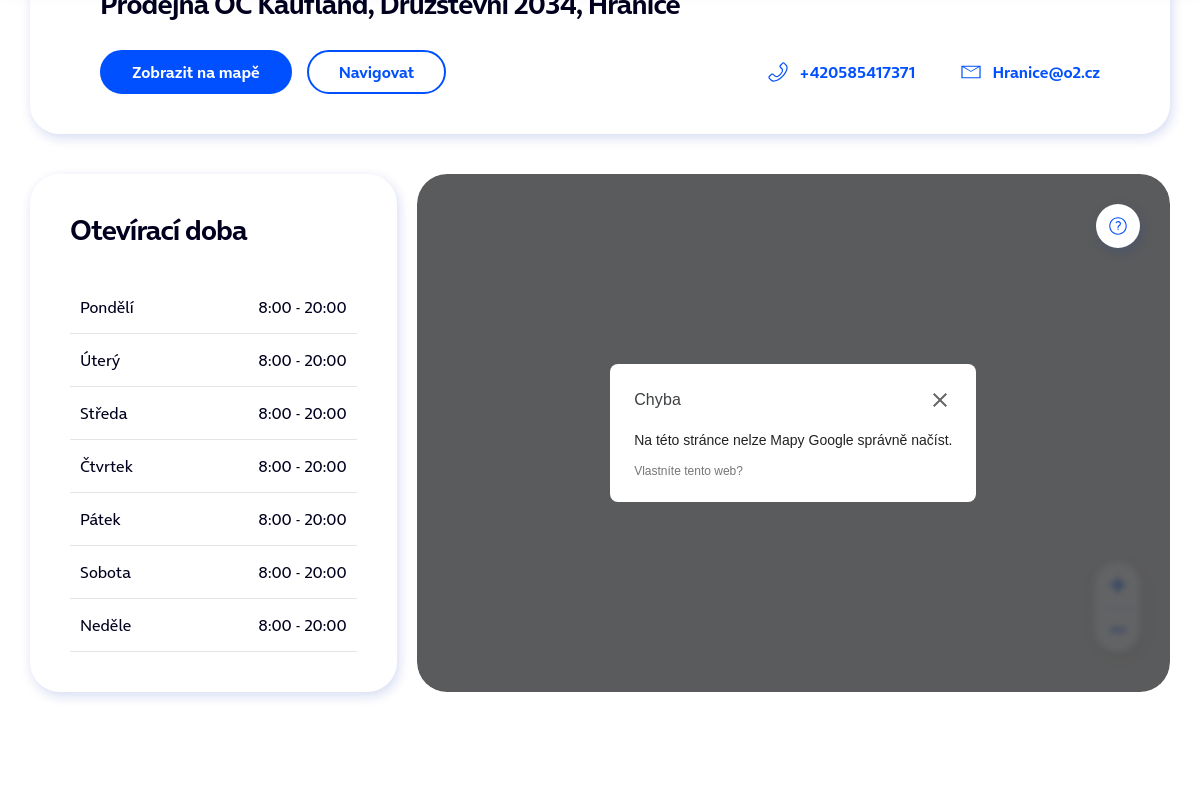
Task: Select the Otevírací doba heading
Action: [x=158, y=230]
